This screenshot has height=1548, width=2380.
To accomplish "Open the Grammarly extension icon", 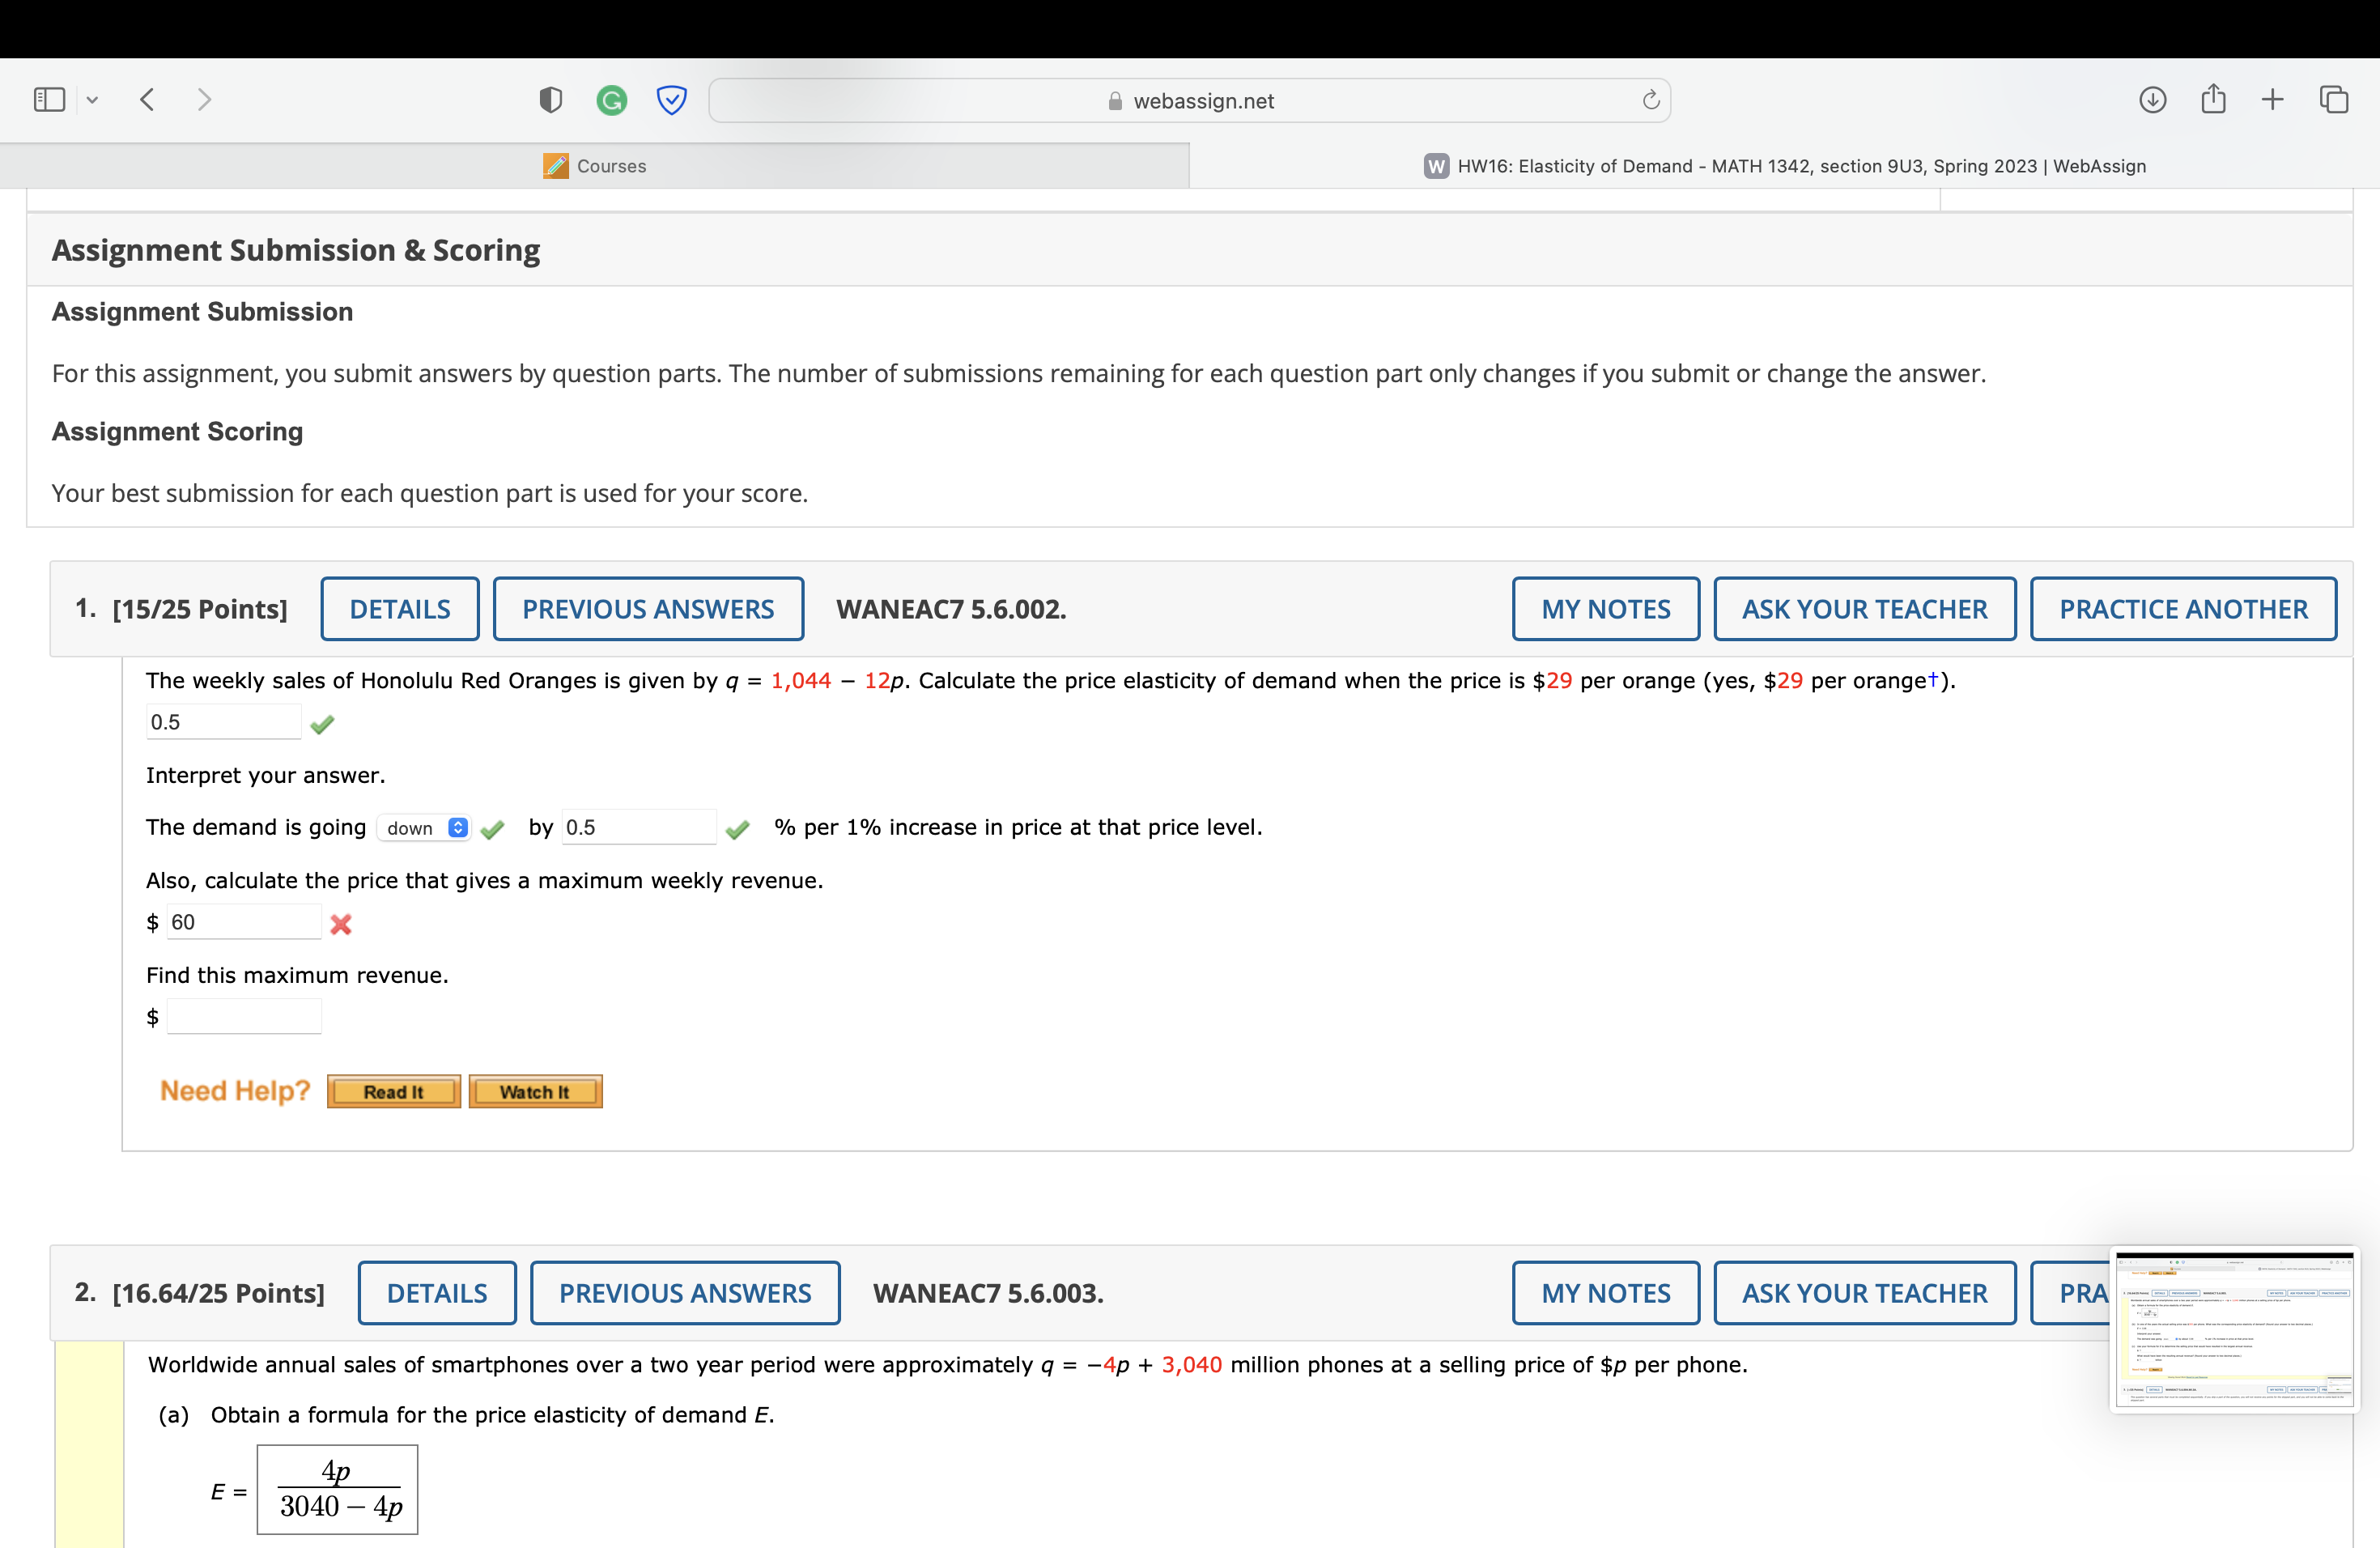I will [611, 100].
